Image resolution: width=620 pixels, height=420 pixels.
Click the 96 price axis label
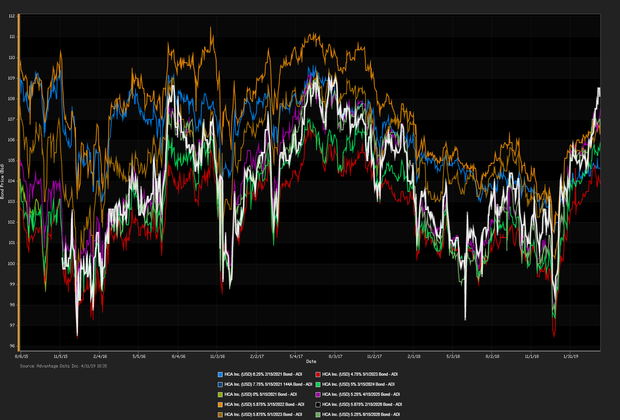point(13,346)
